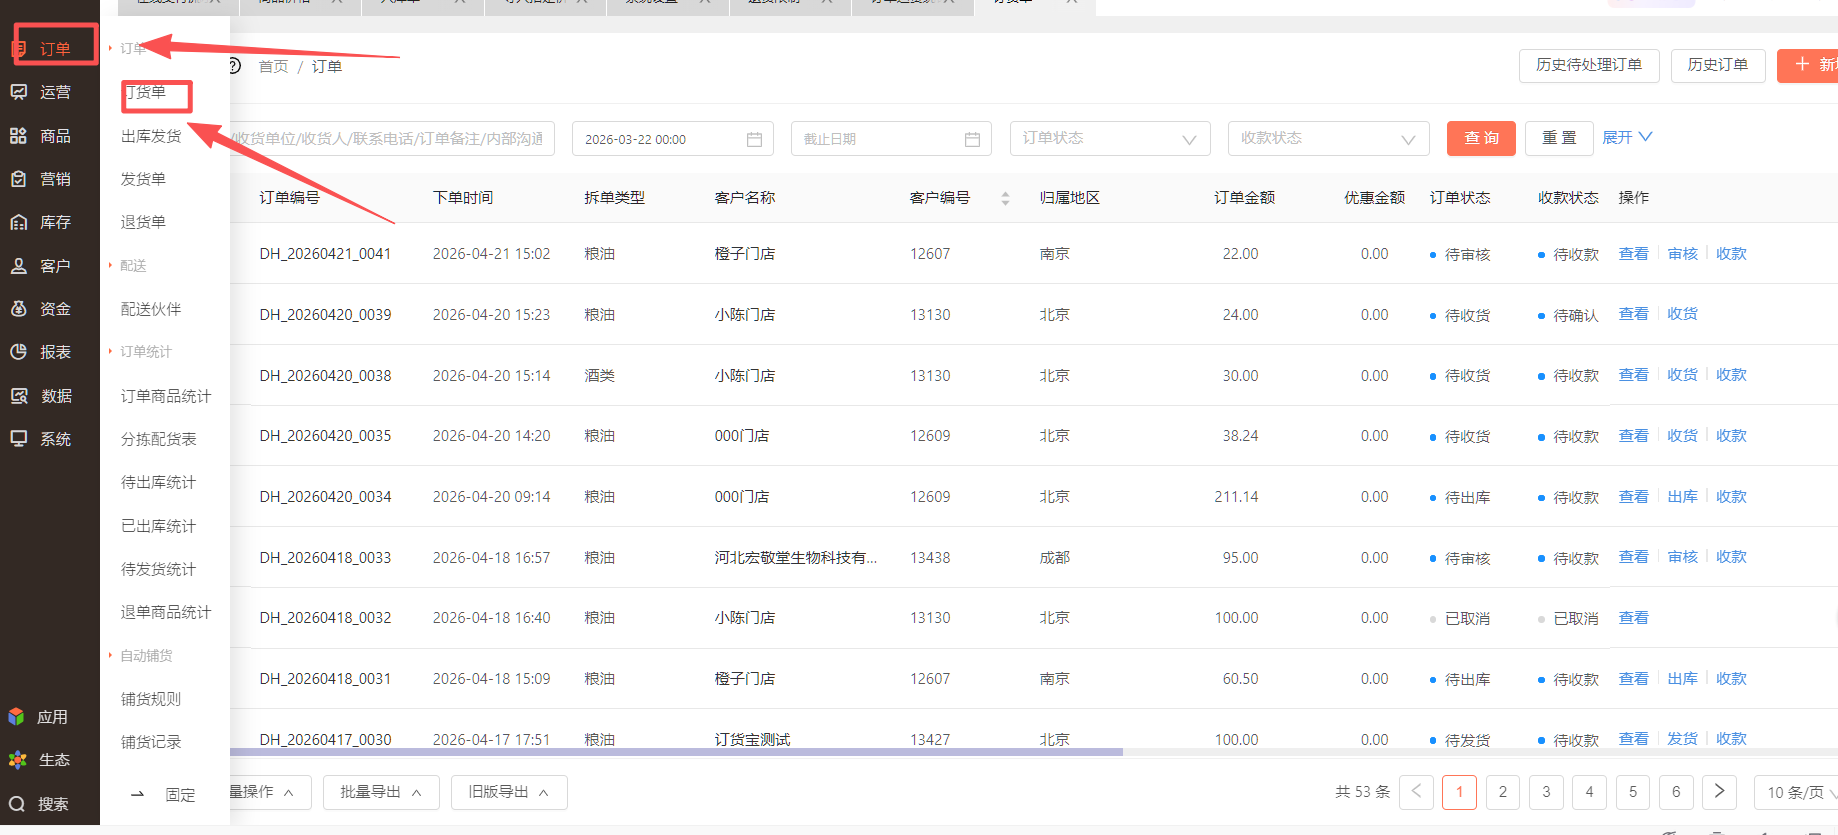The width and height of the screenshot is (1838, 835).
Task: Open the 收款状态 dropdown
Action: click(1329, 138)
